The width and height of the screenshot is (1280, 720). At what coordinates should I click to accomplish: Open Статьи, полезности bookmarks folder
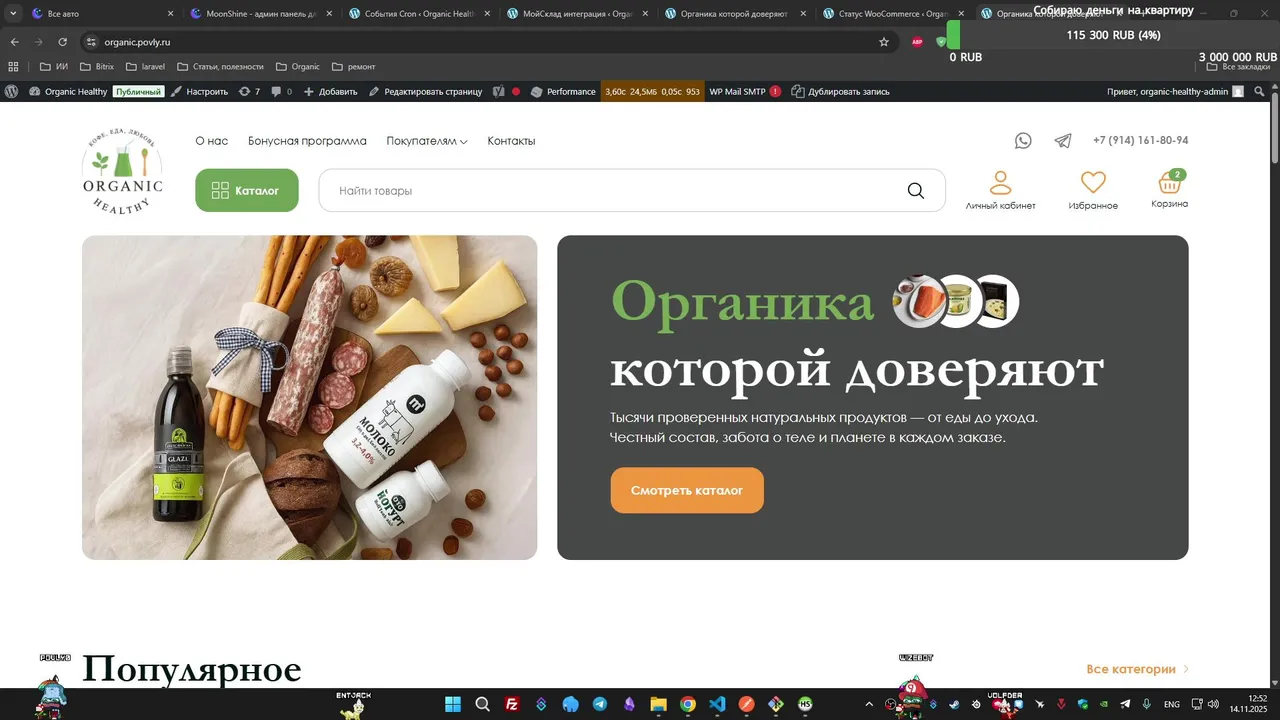point(220,67)
